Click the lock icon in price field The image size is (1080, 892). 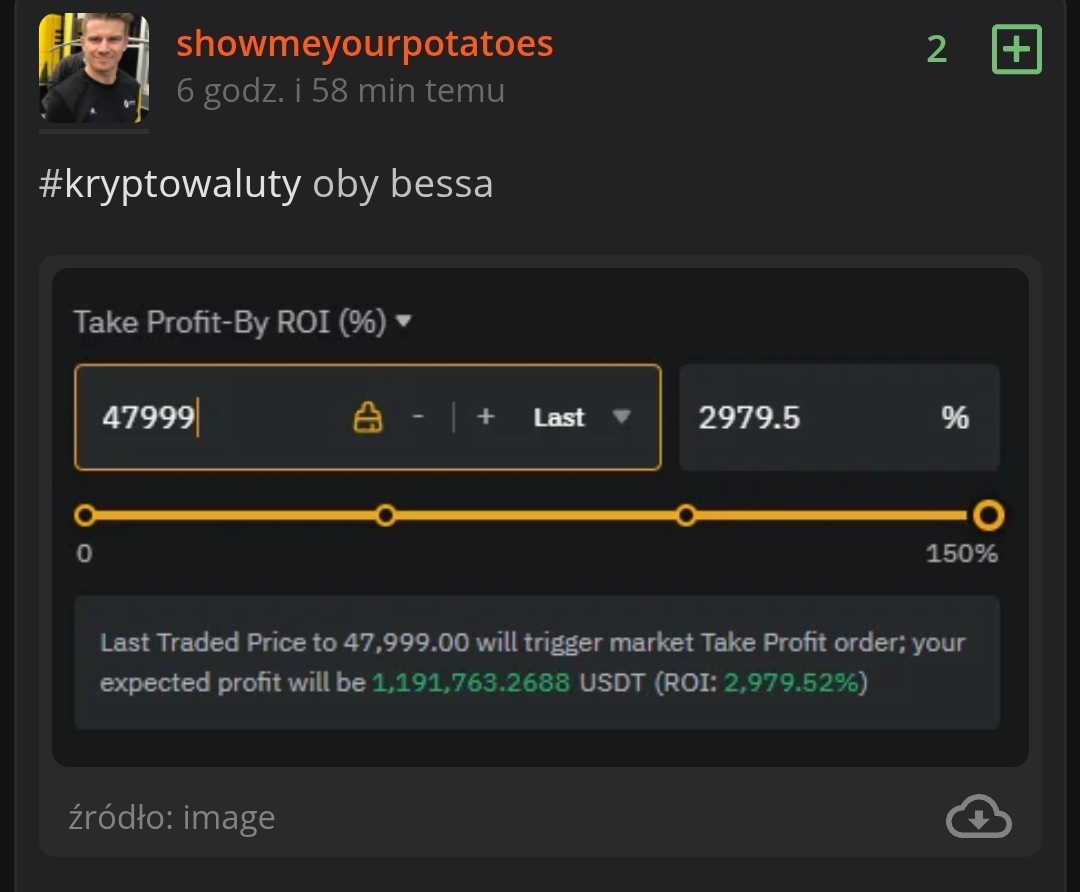pos(368,417)
